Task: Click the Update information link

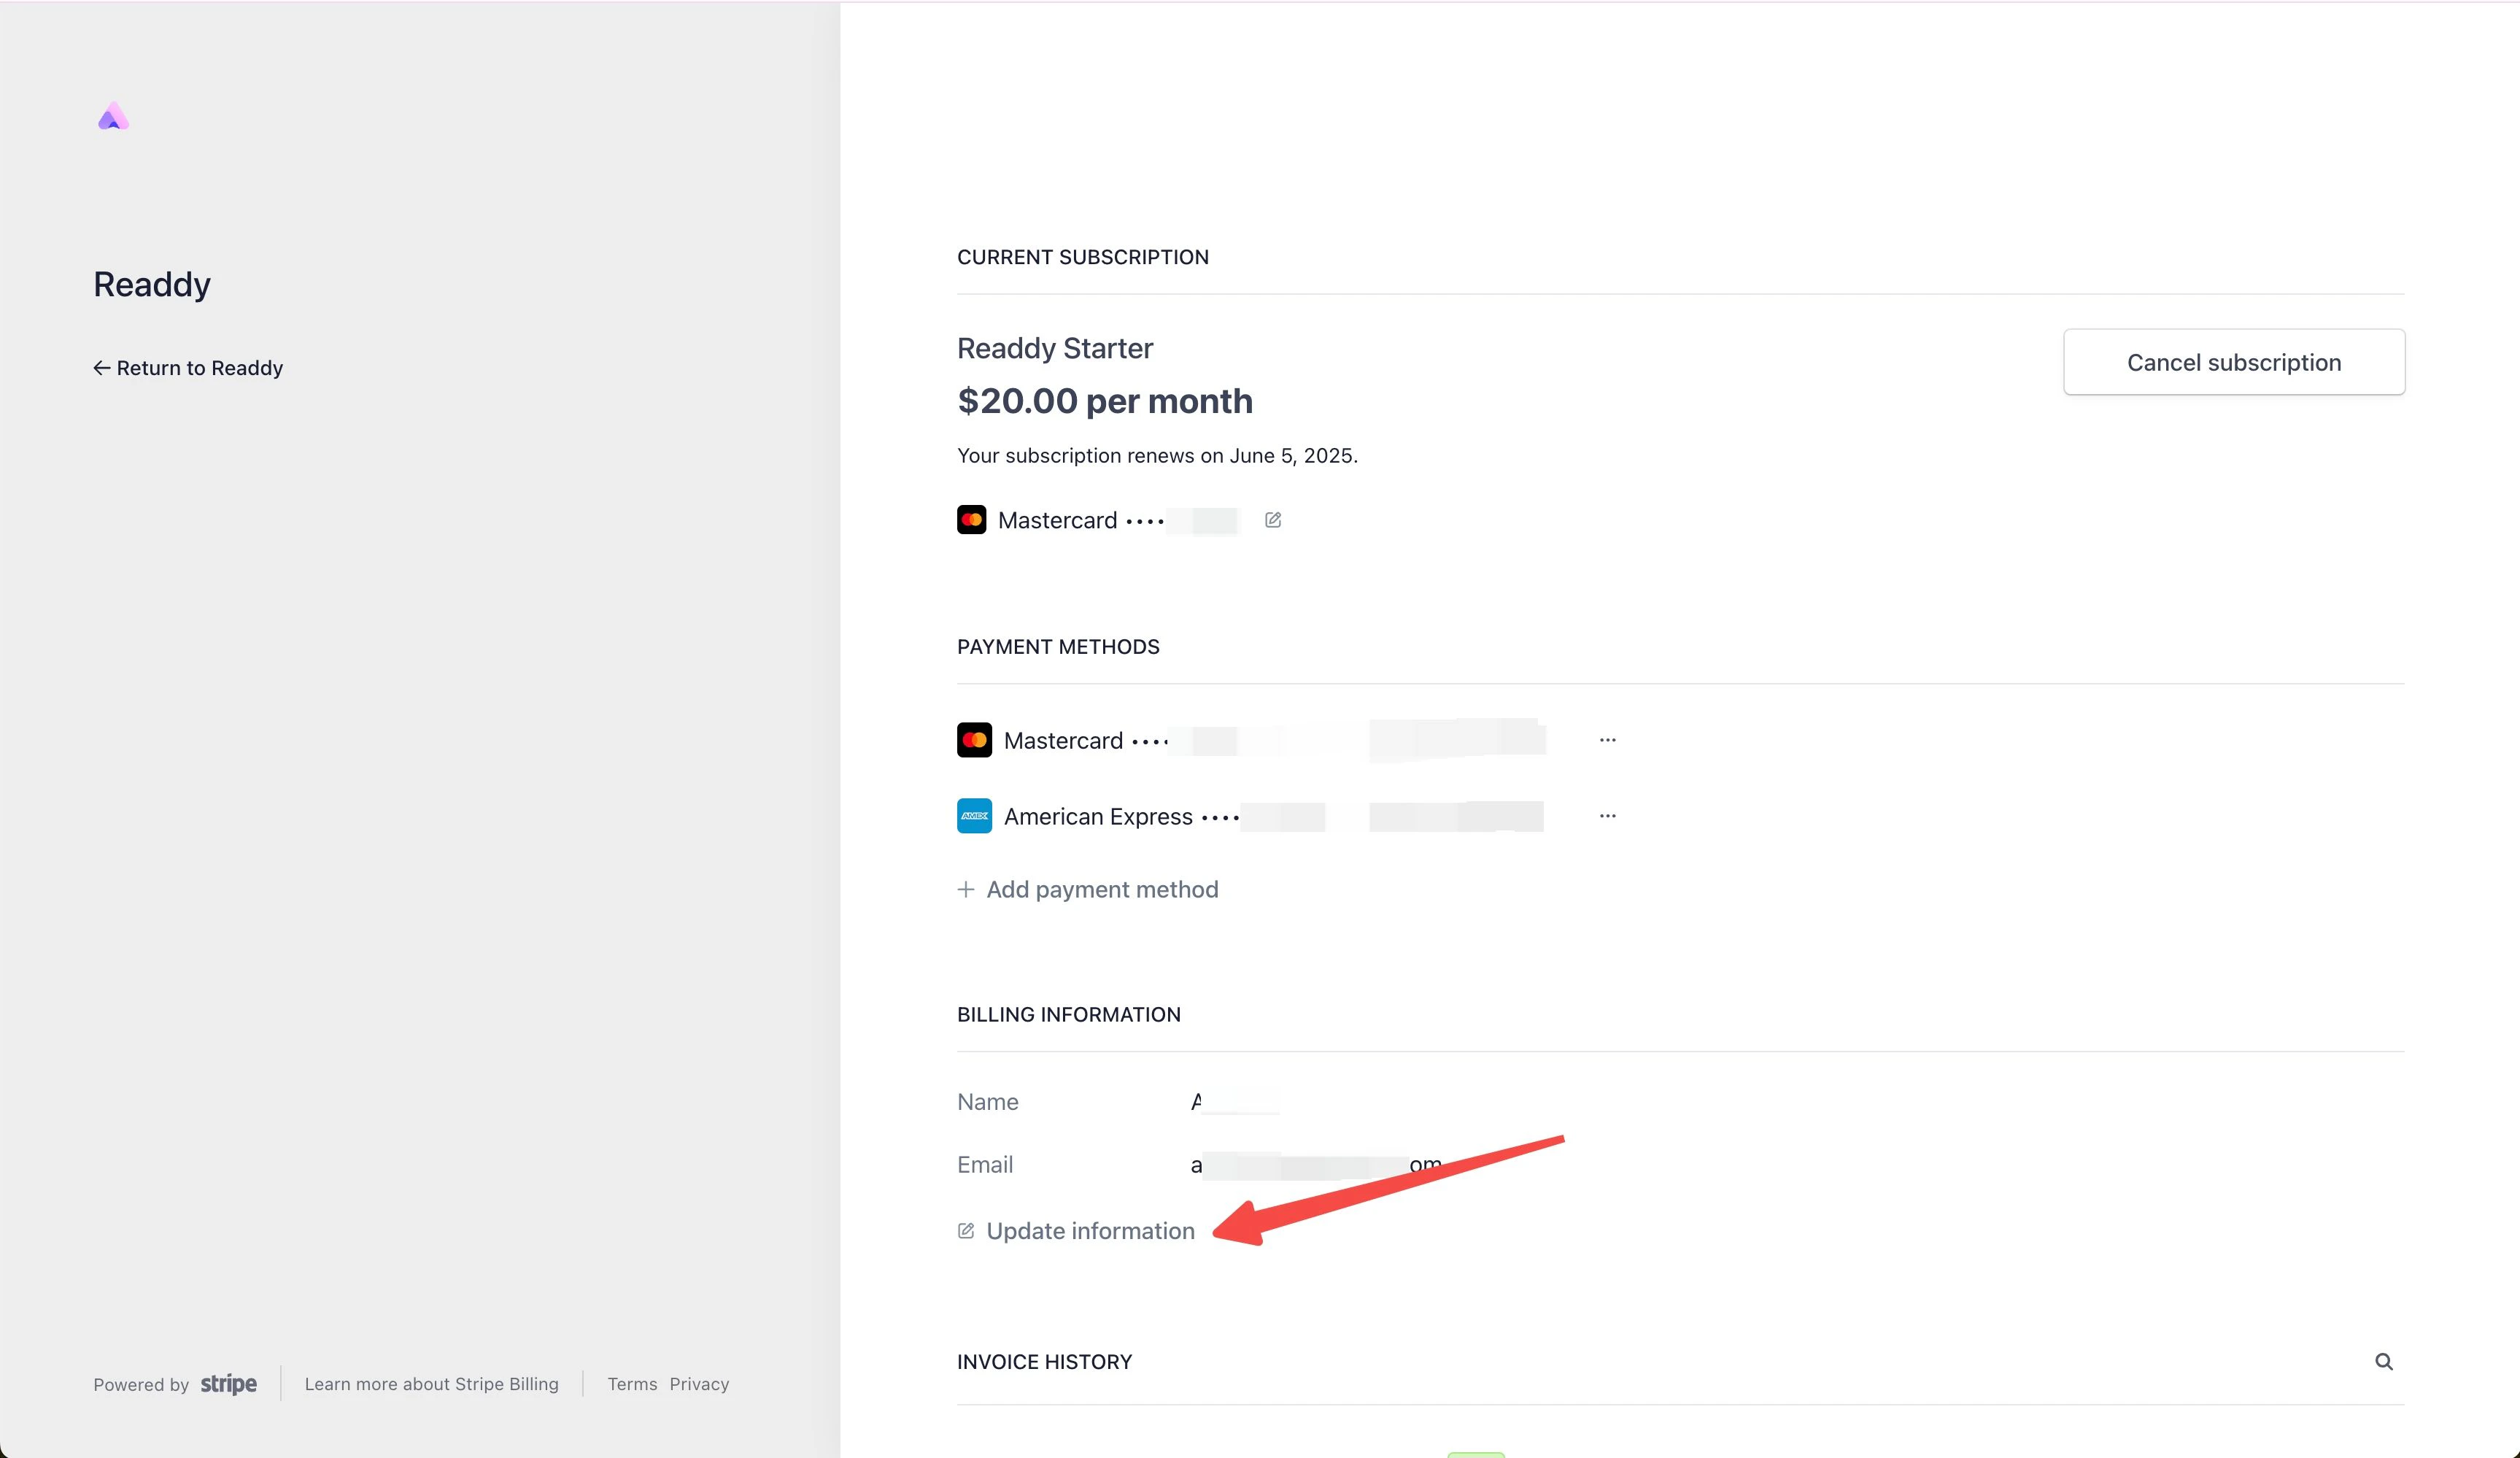Action: point(1090,1231)
